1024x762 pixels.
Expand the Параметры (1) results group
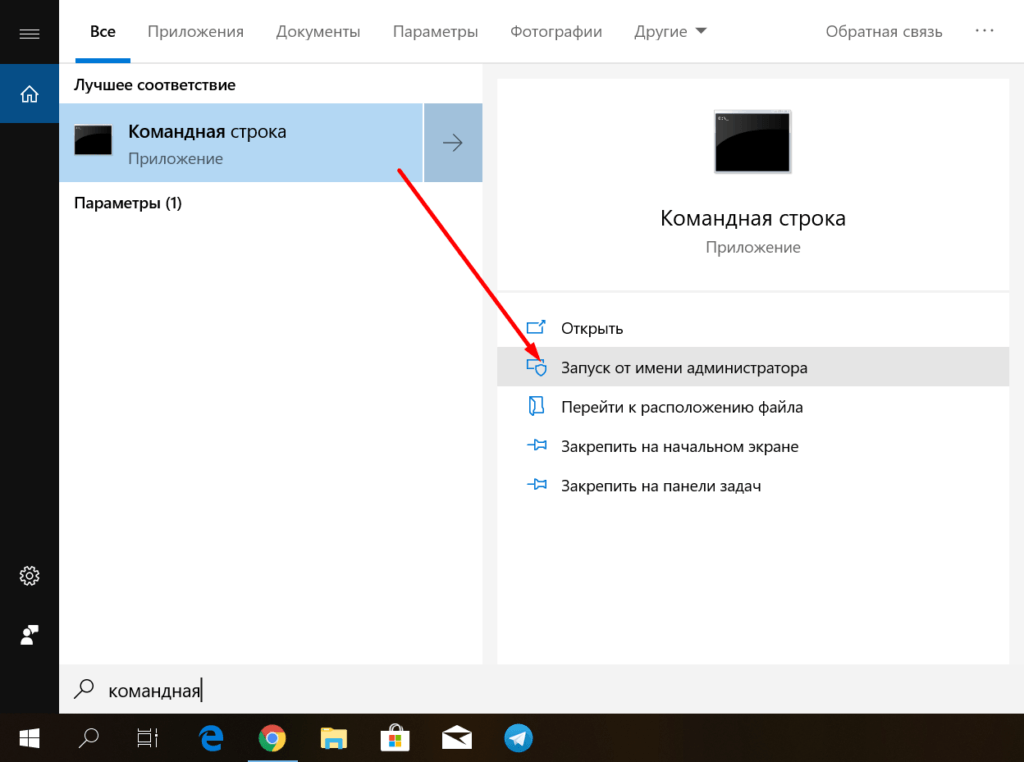[125, 201]
